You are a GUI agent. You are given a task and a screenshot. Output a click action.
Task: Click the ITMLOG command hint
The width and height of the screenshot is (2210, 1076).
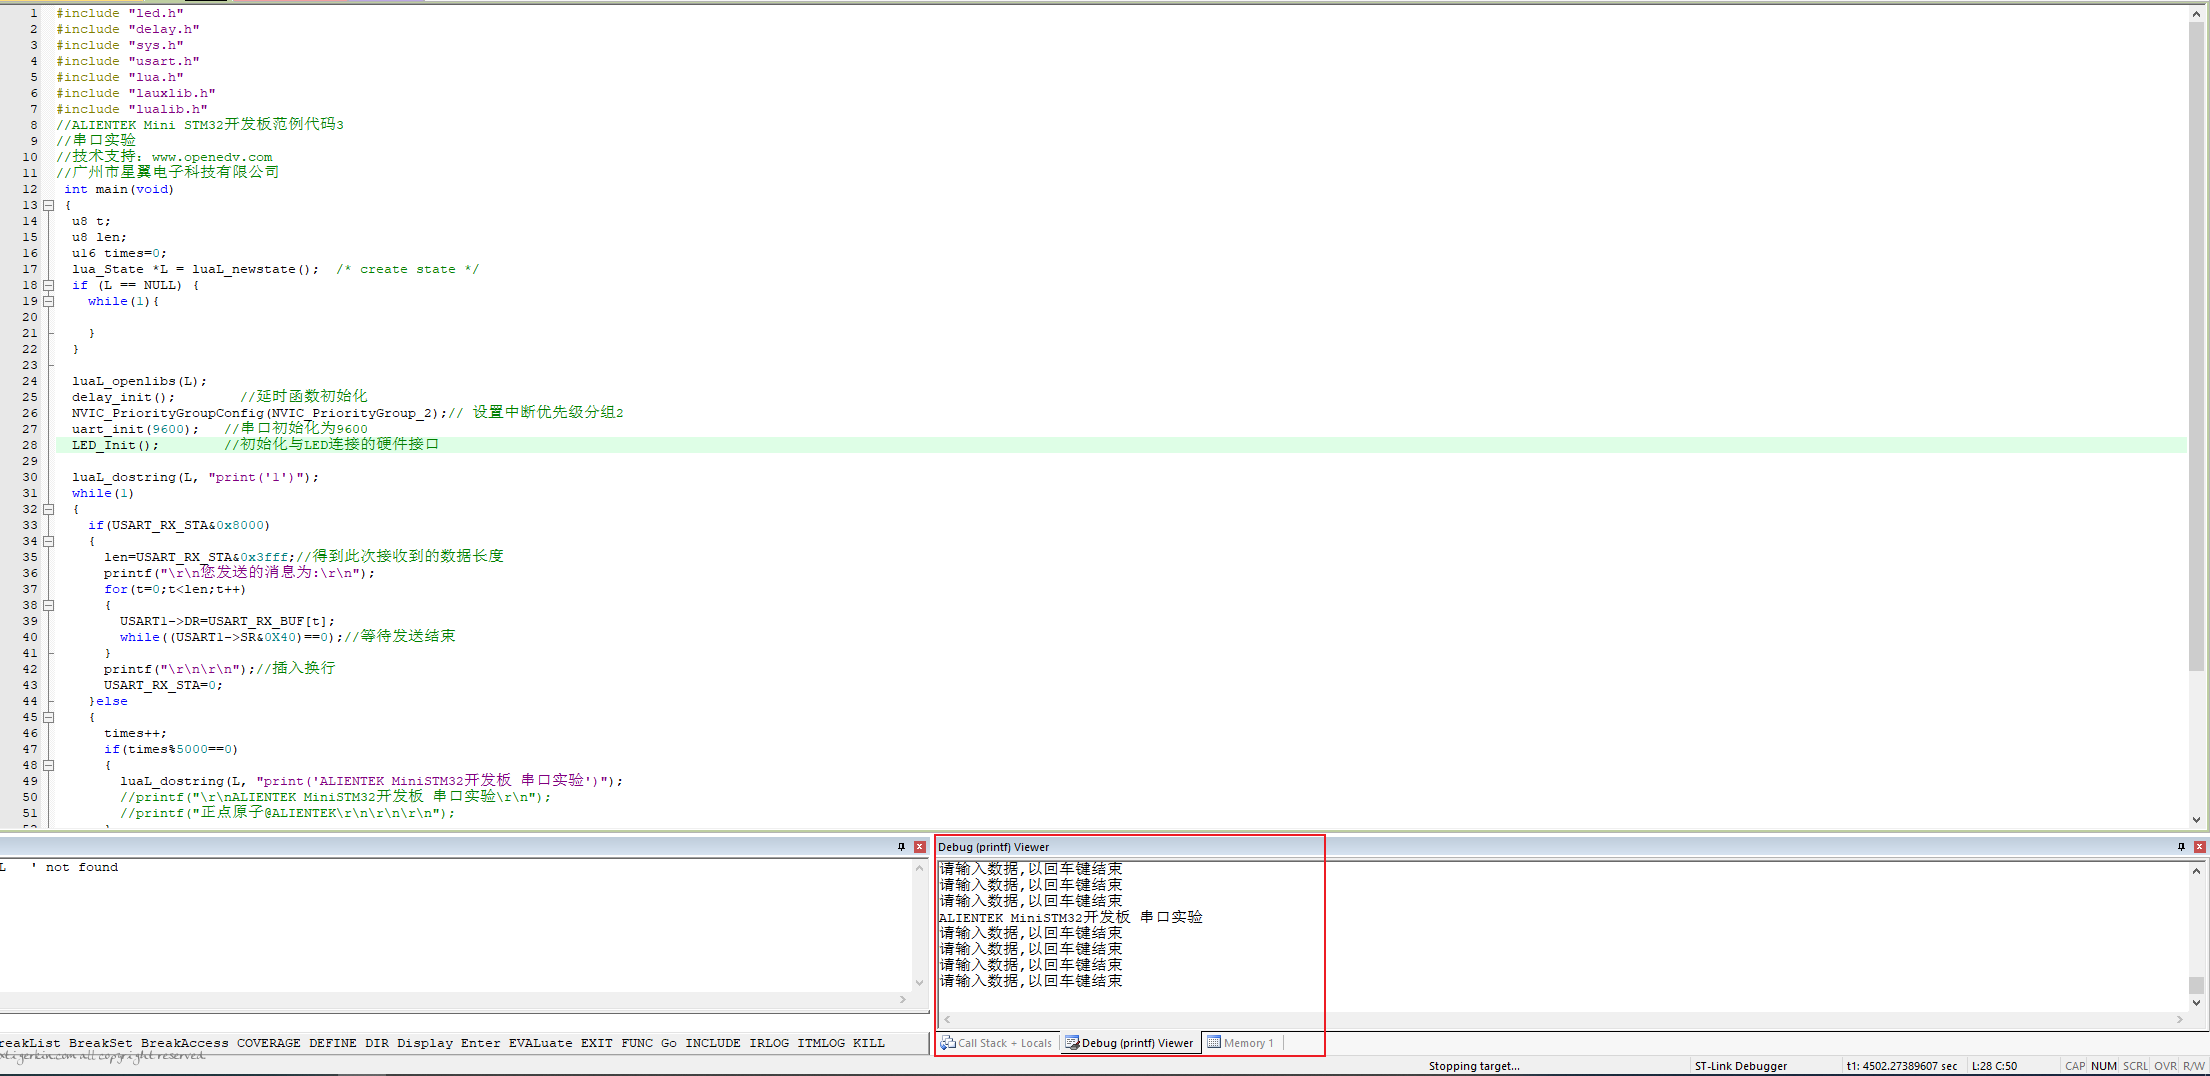point(820,1043)
